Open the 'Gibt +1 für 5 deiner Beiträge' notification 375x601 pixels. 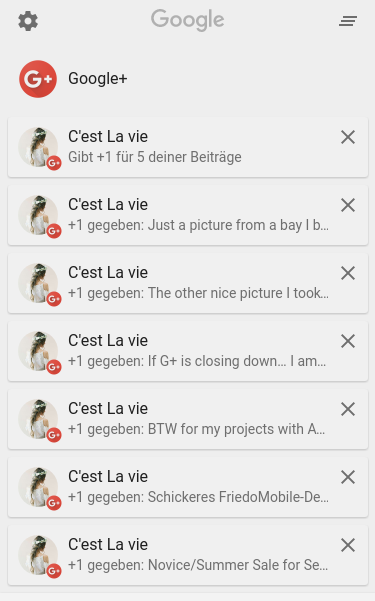click(x=188, y=147)
